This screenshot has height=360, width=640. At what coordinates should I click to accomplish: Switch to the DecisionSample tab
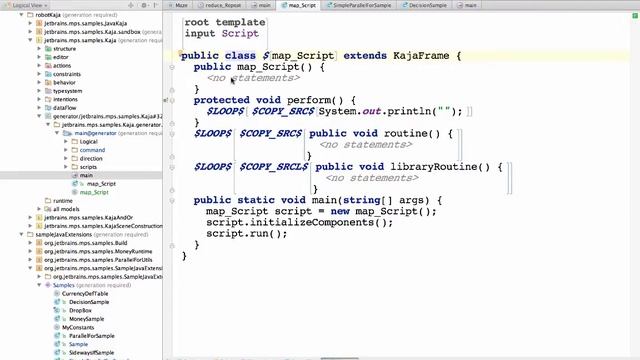coord(424,5)
